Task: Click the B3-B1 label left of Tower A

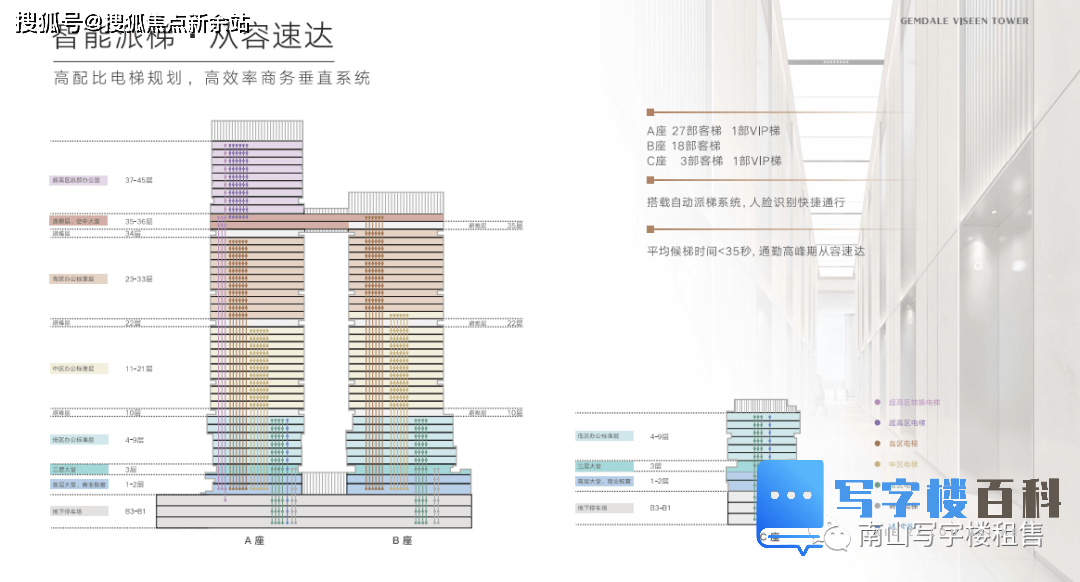Action: pos(135,511)
